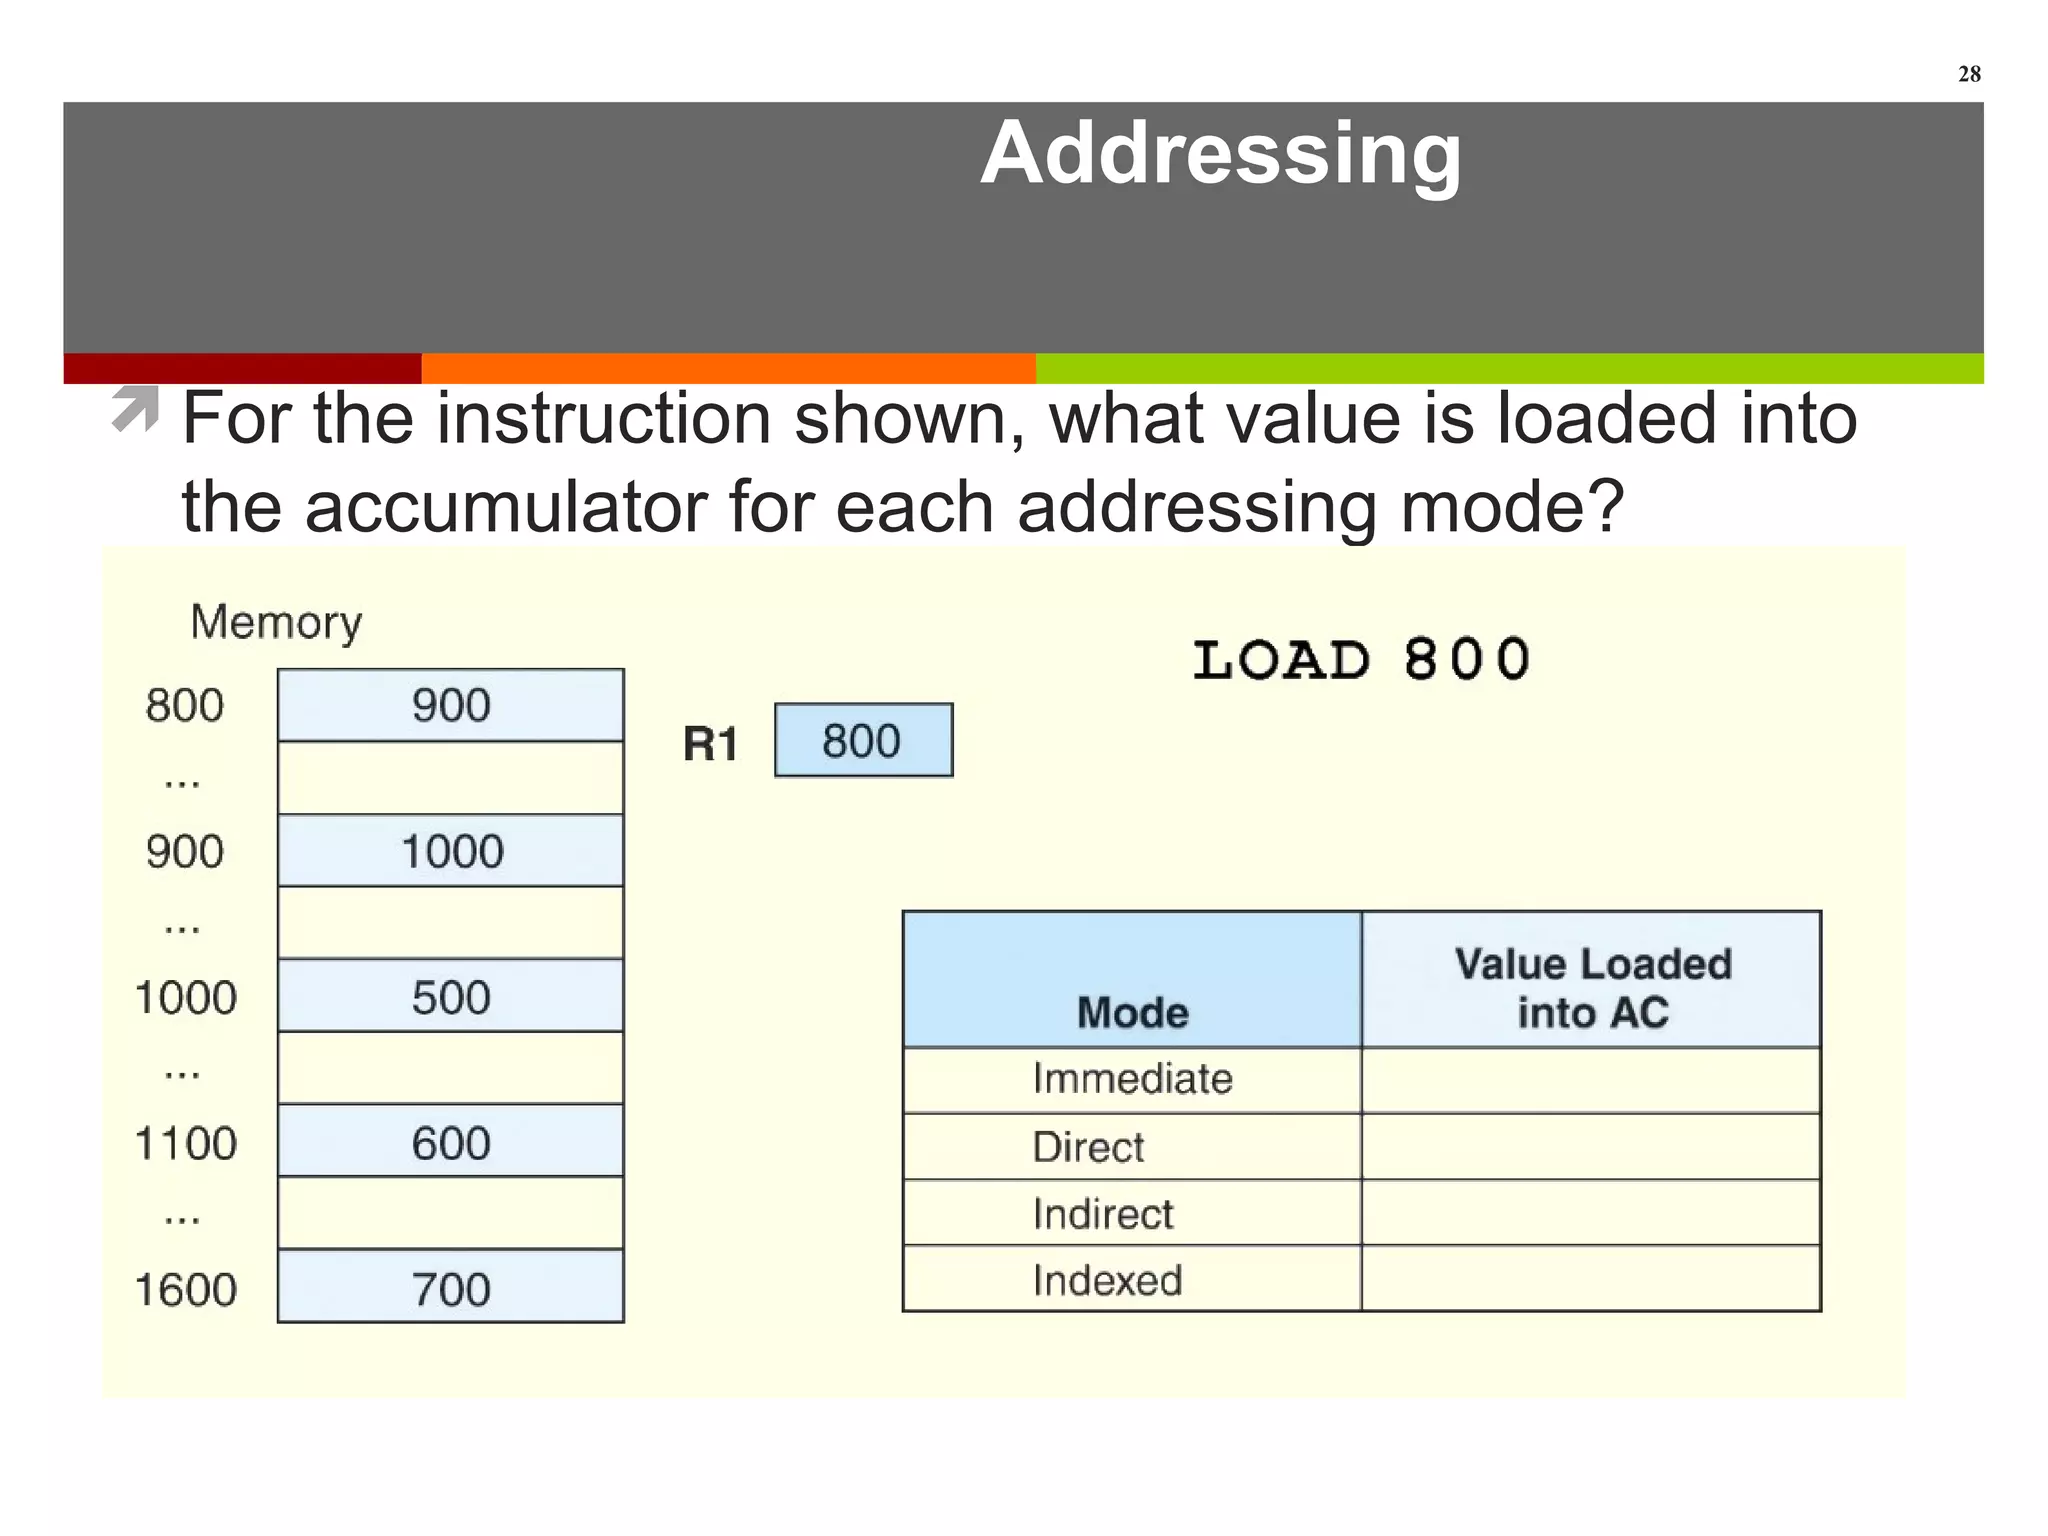
Task: Click the green stripe segment
Action: pos(1510,368)
